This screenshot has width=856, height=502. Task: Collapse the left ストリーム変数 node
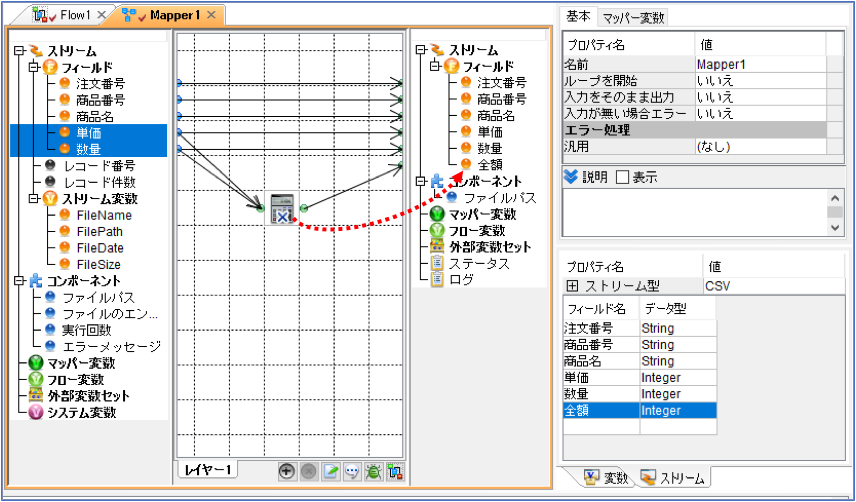[x=35, y=198]
